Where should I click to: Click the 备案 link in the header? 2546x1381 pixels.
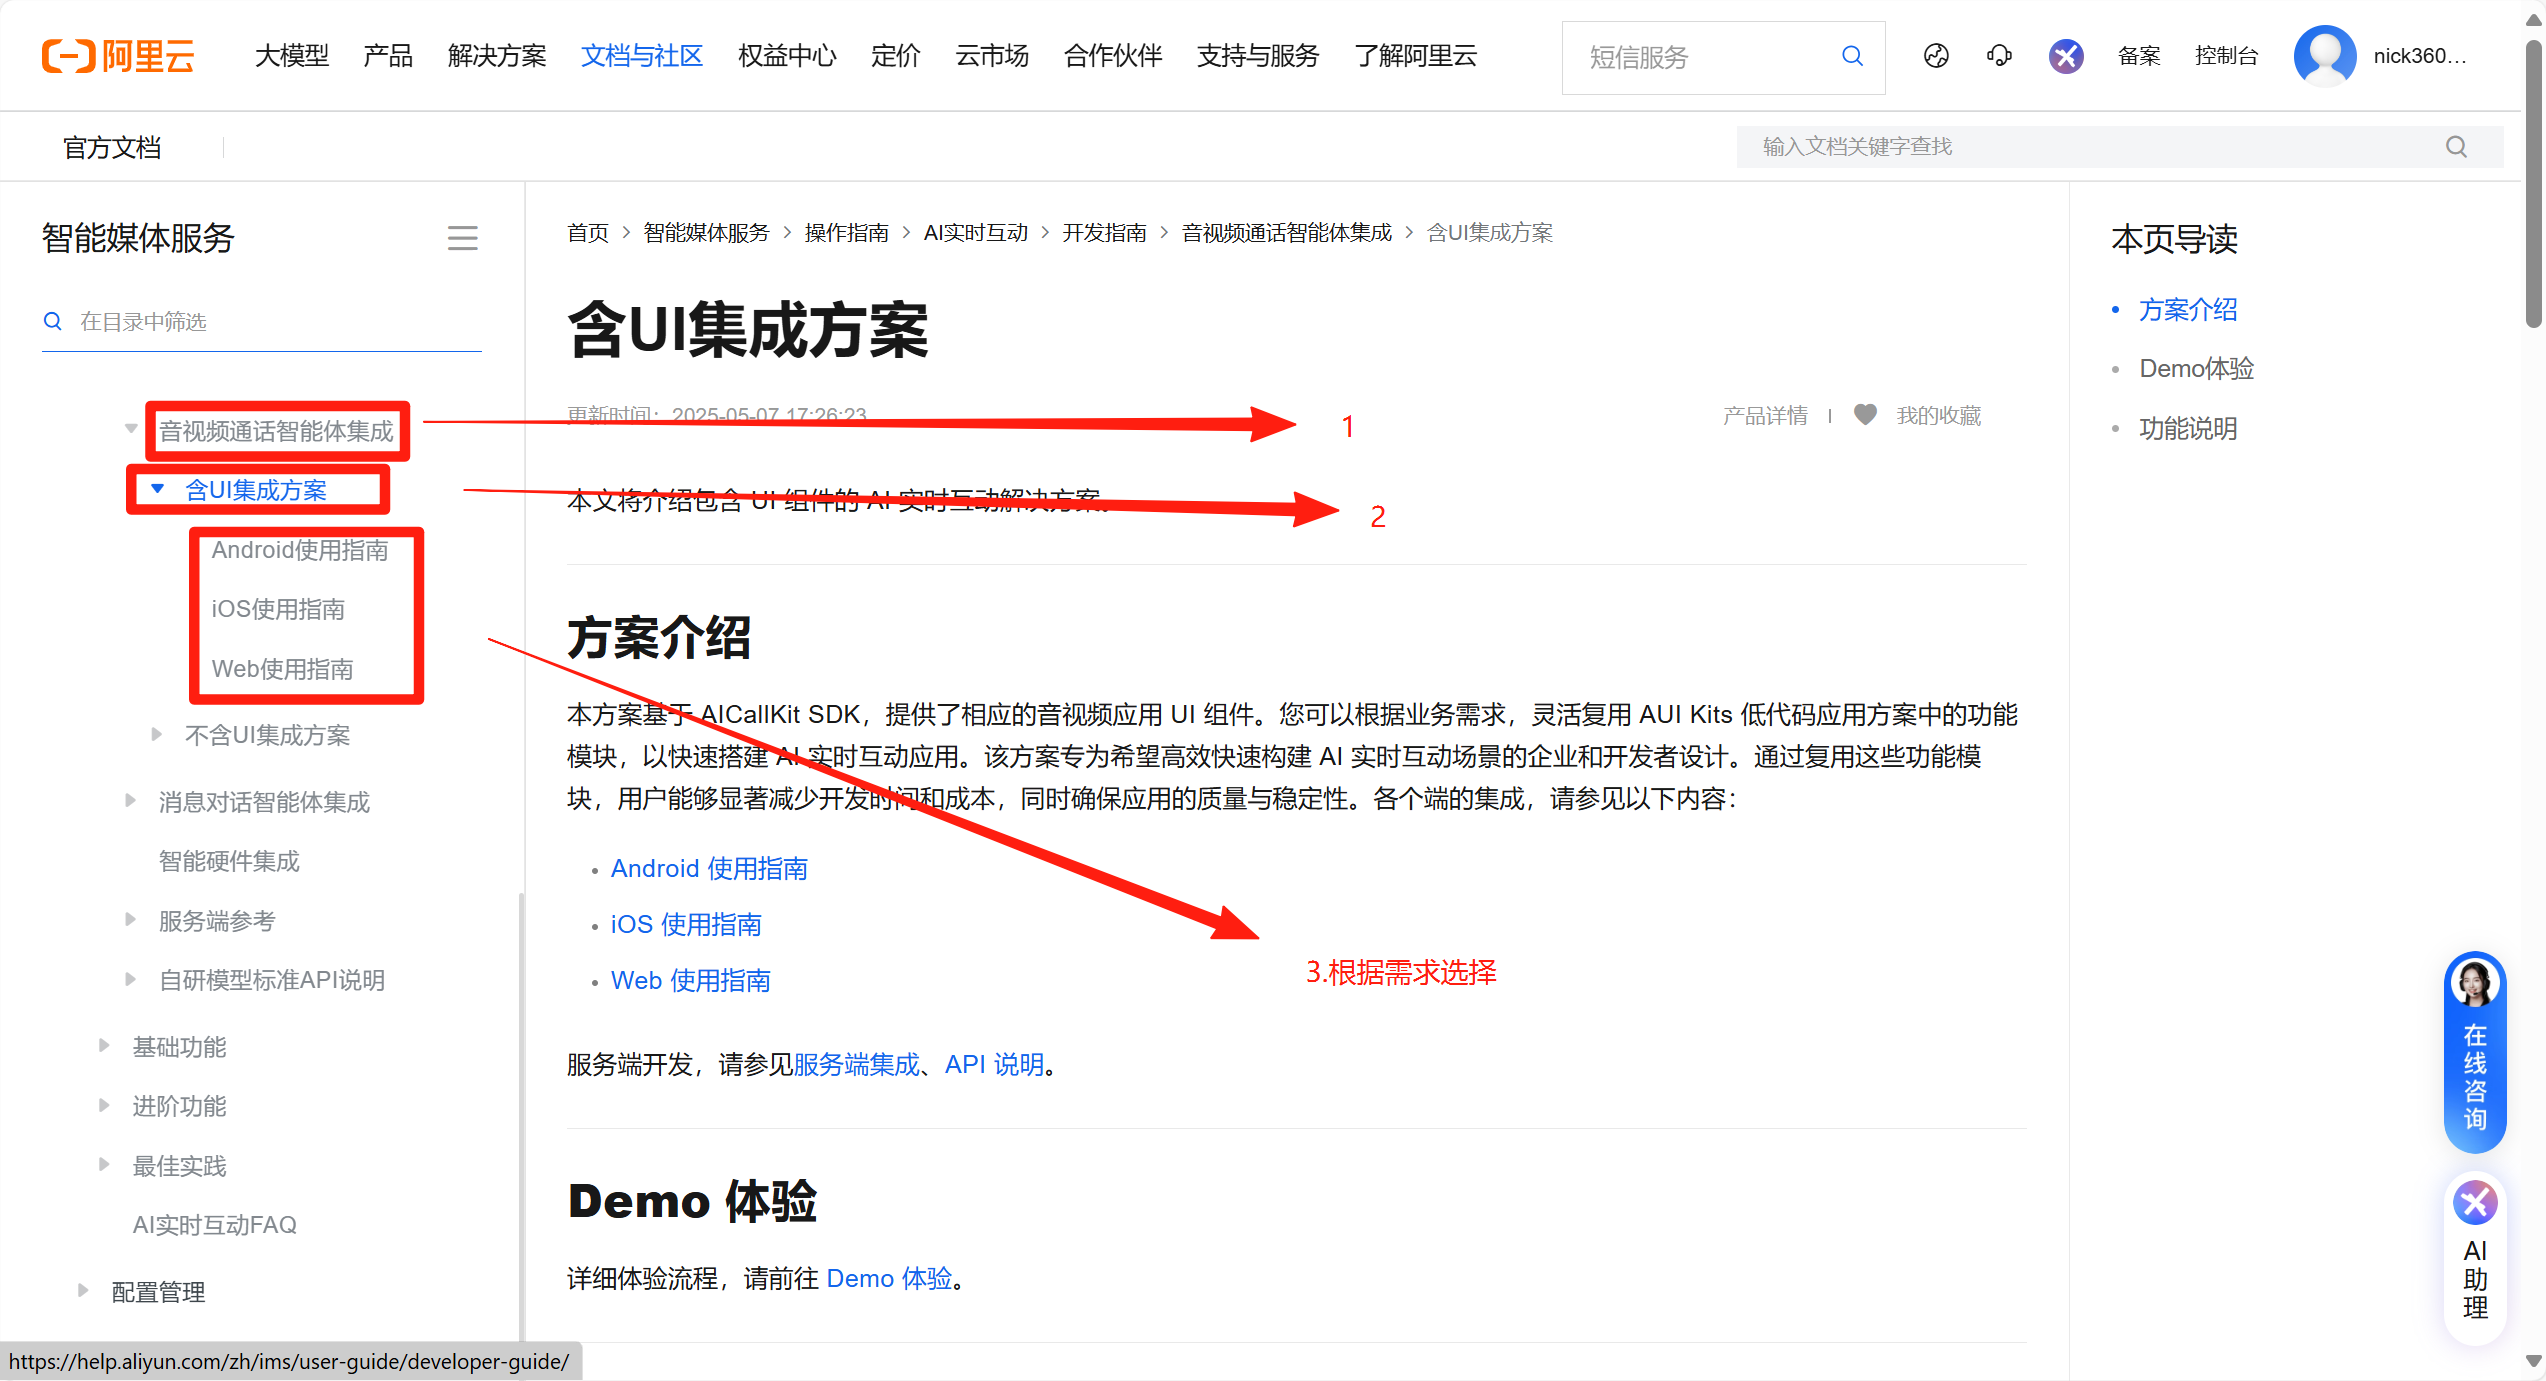(2139, 56)
